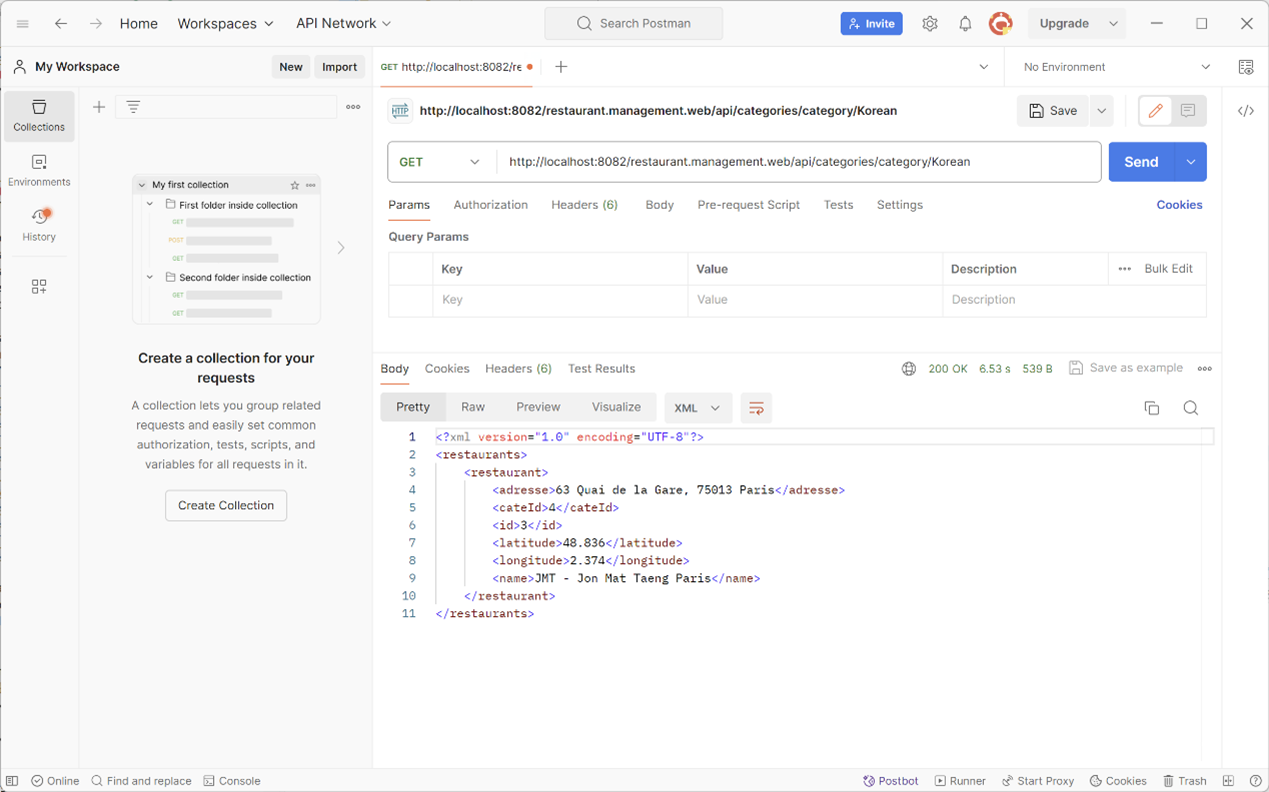Image resolution: width=1269 pixels, height=792 pixels.
Task: Change the XML response format dropdown
Action: click(x=698, y=408)
